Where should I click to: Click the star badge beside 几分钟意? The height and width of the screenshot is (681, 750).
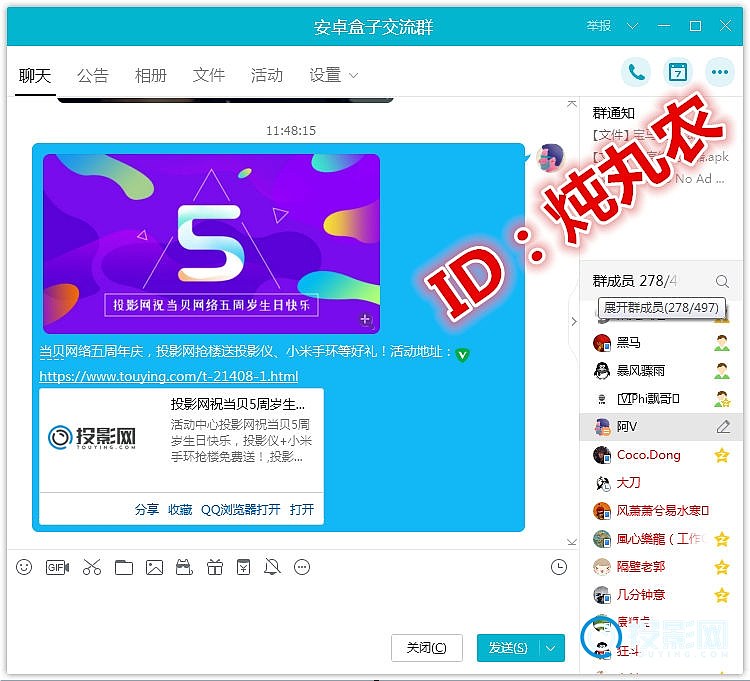coord(722,595)
